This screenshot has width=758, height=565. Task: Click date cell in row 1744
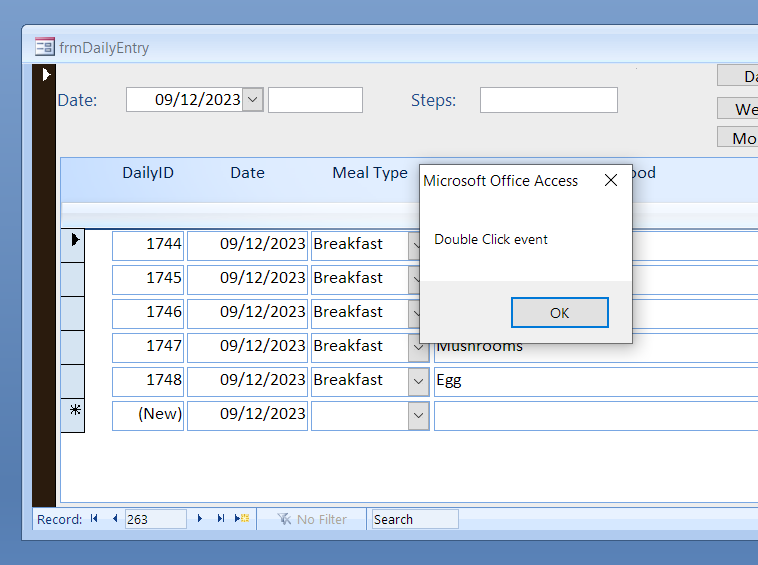pyautogui.click(x=248, y=246)
